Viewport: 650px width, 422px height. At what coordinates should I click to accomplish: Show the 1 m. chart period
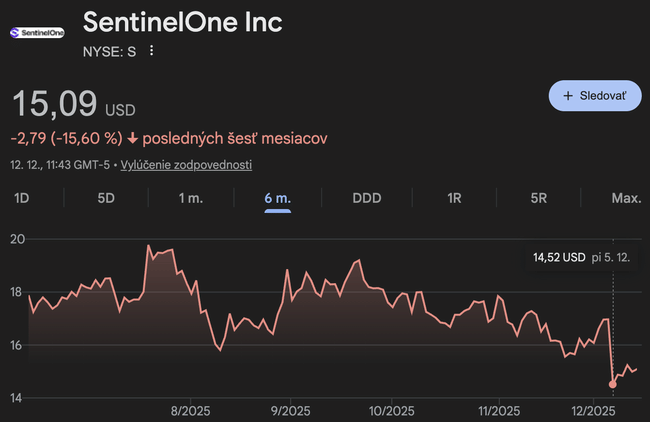pyautogui.click(x=191, y=198)
